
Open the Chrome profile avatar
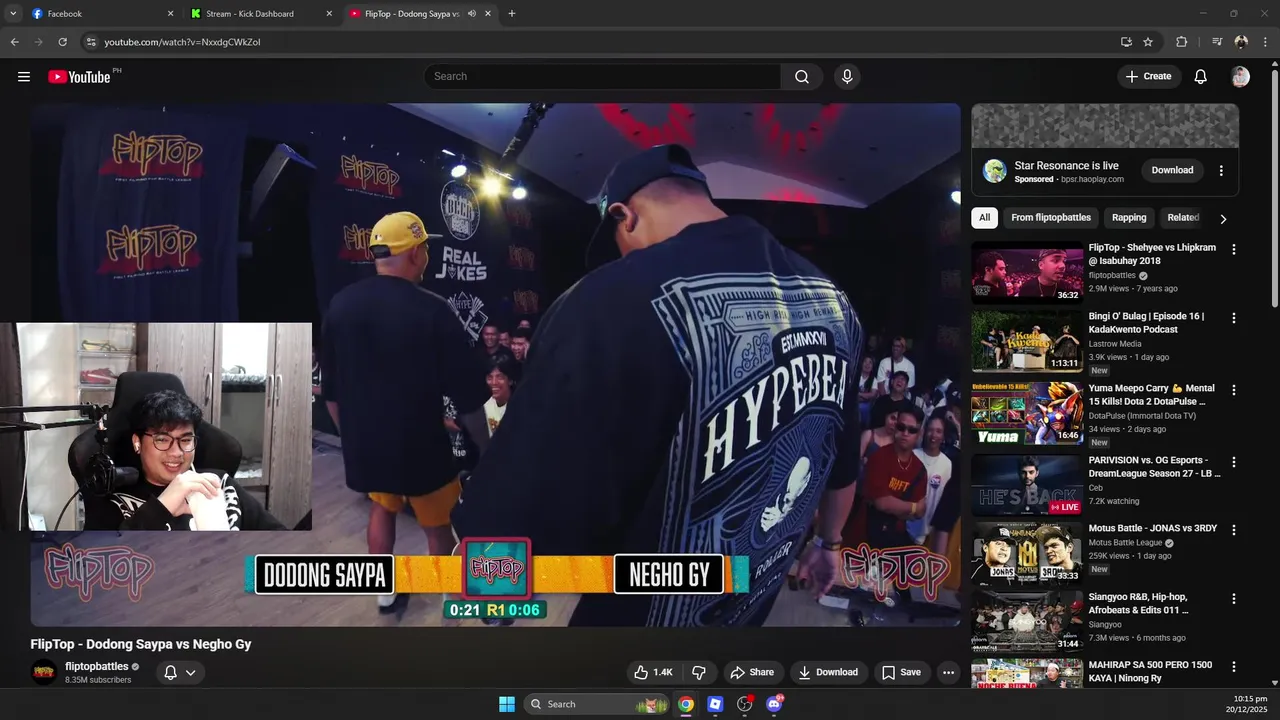pyautogui.click(x=1241, y=42)
